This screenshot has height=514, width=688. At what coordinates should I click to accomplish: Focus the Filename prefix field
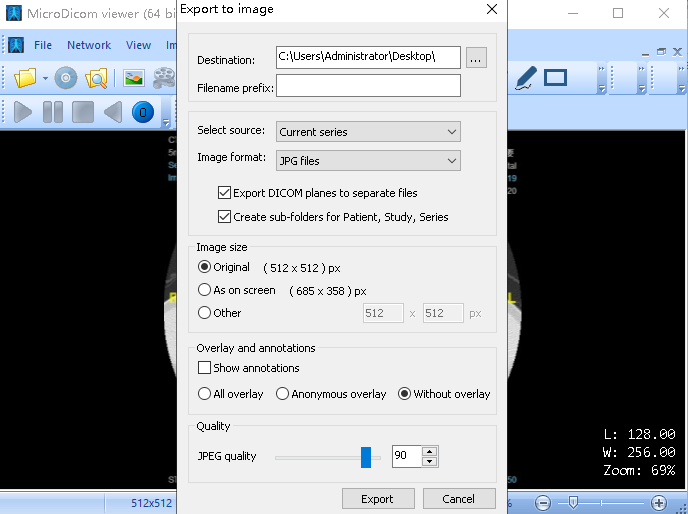368,86
